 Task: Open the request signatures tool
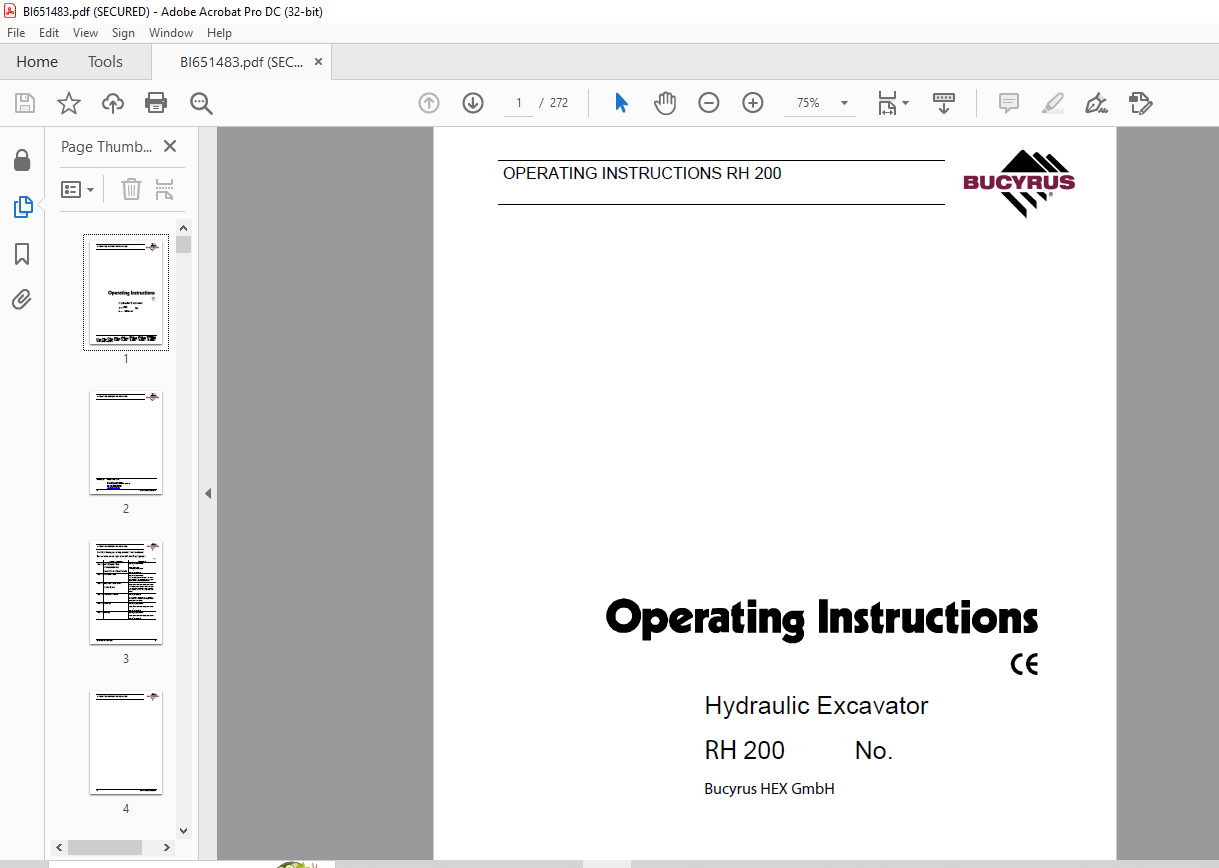[x=1141, y=103]
